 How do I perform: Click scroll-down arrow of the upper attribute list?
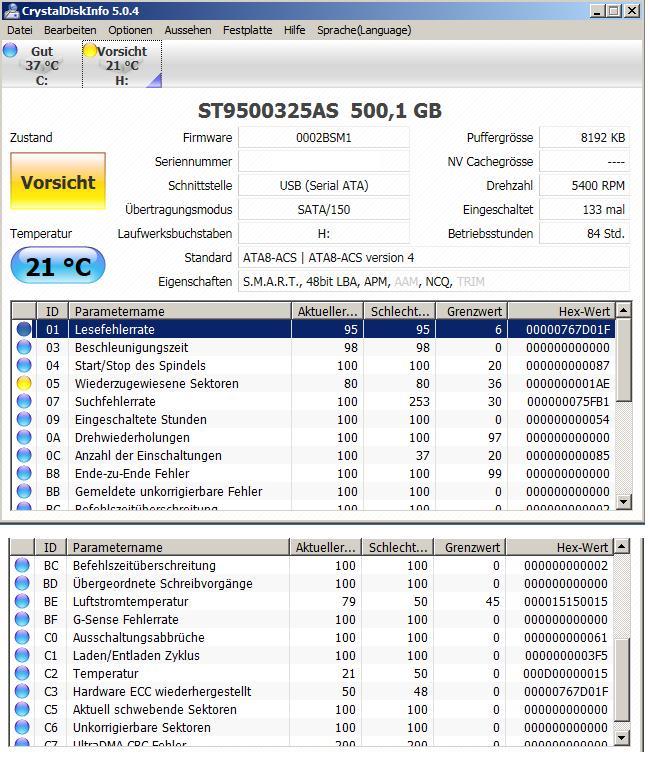coord(623,501)
